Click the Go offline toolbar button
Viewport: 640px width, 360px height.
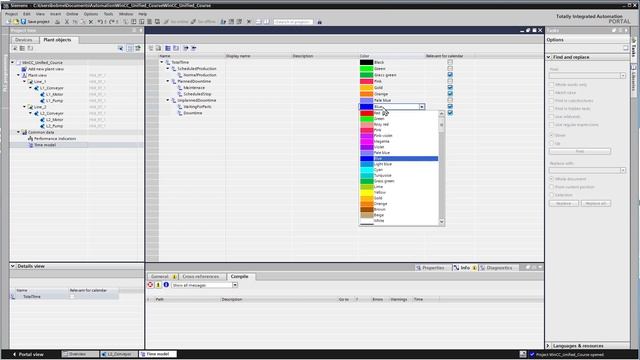pyautogui.click(x=203, y=22)
